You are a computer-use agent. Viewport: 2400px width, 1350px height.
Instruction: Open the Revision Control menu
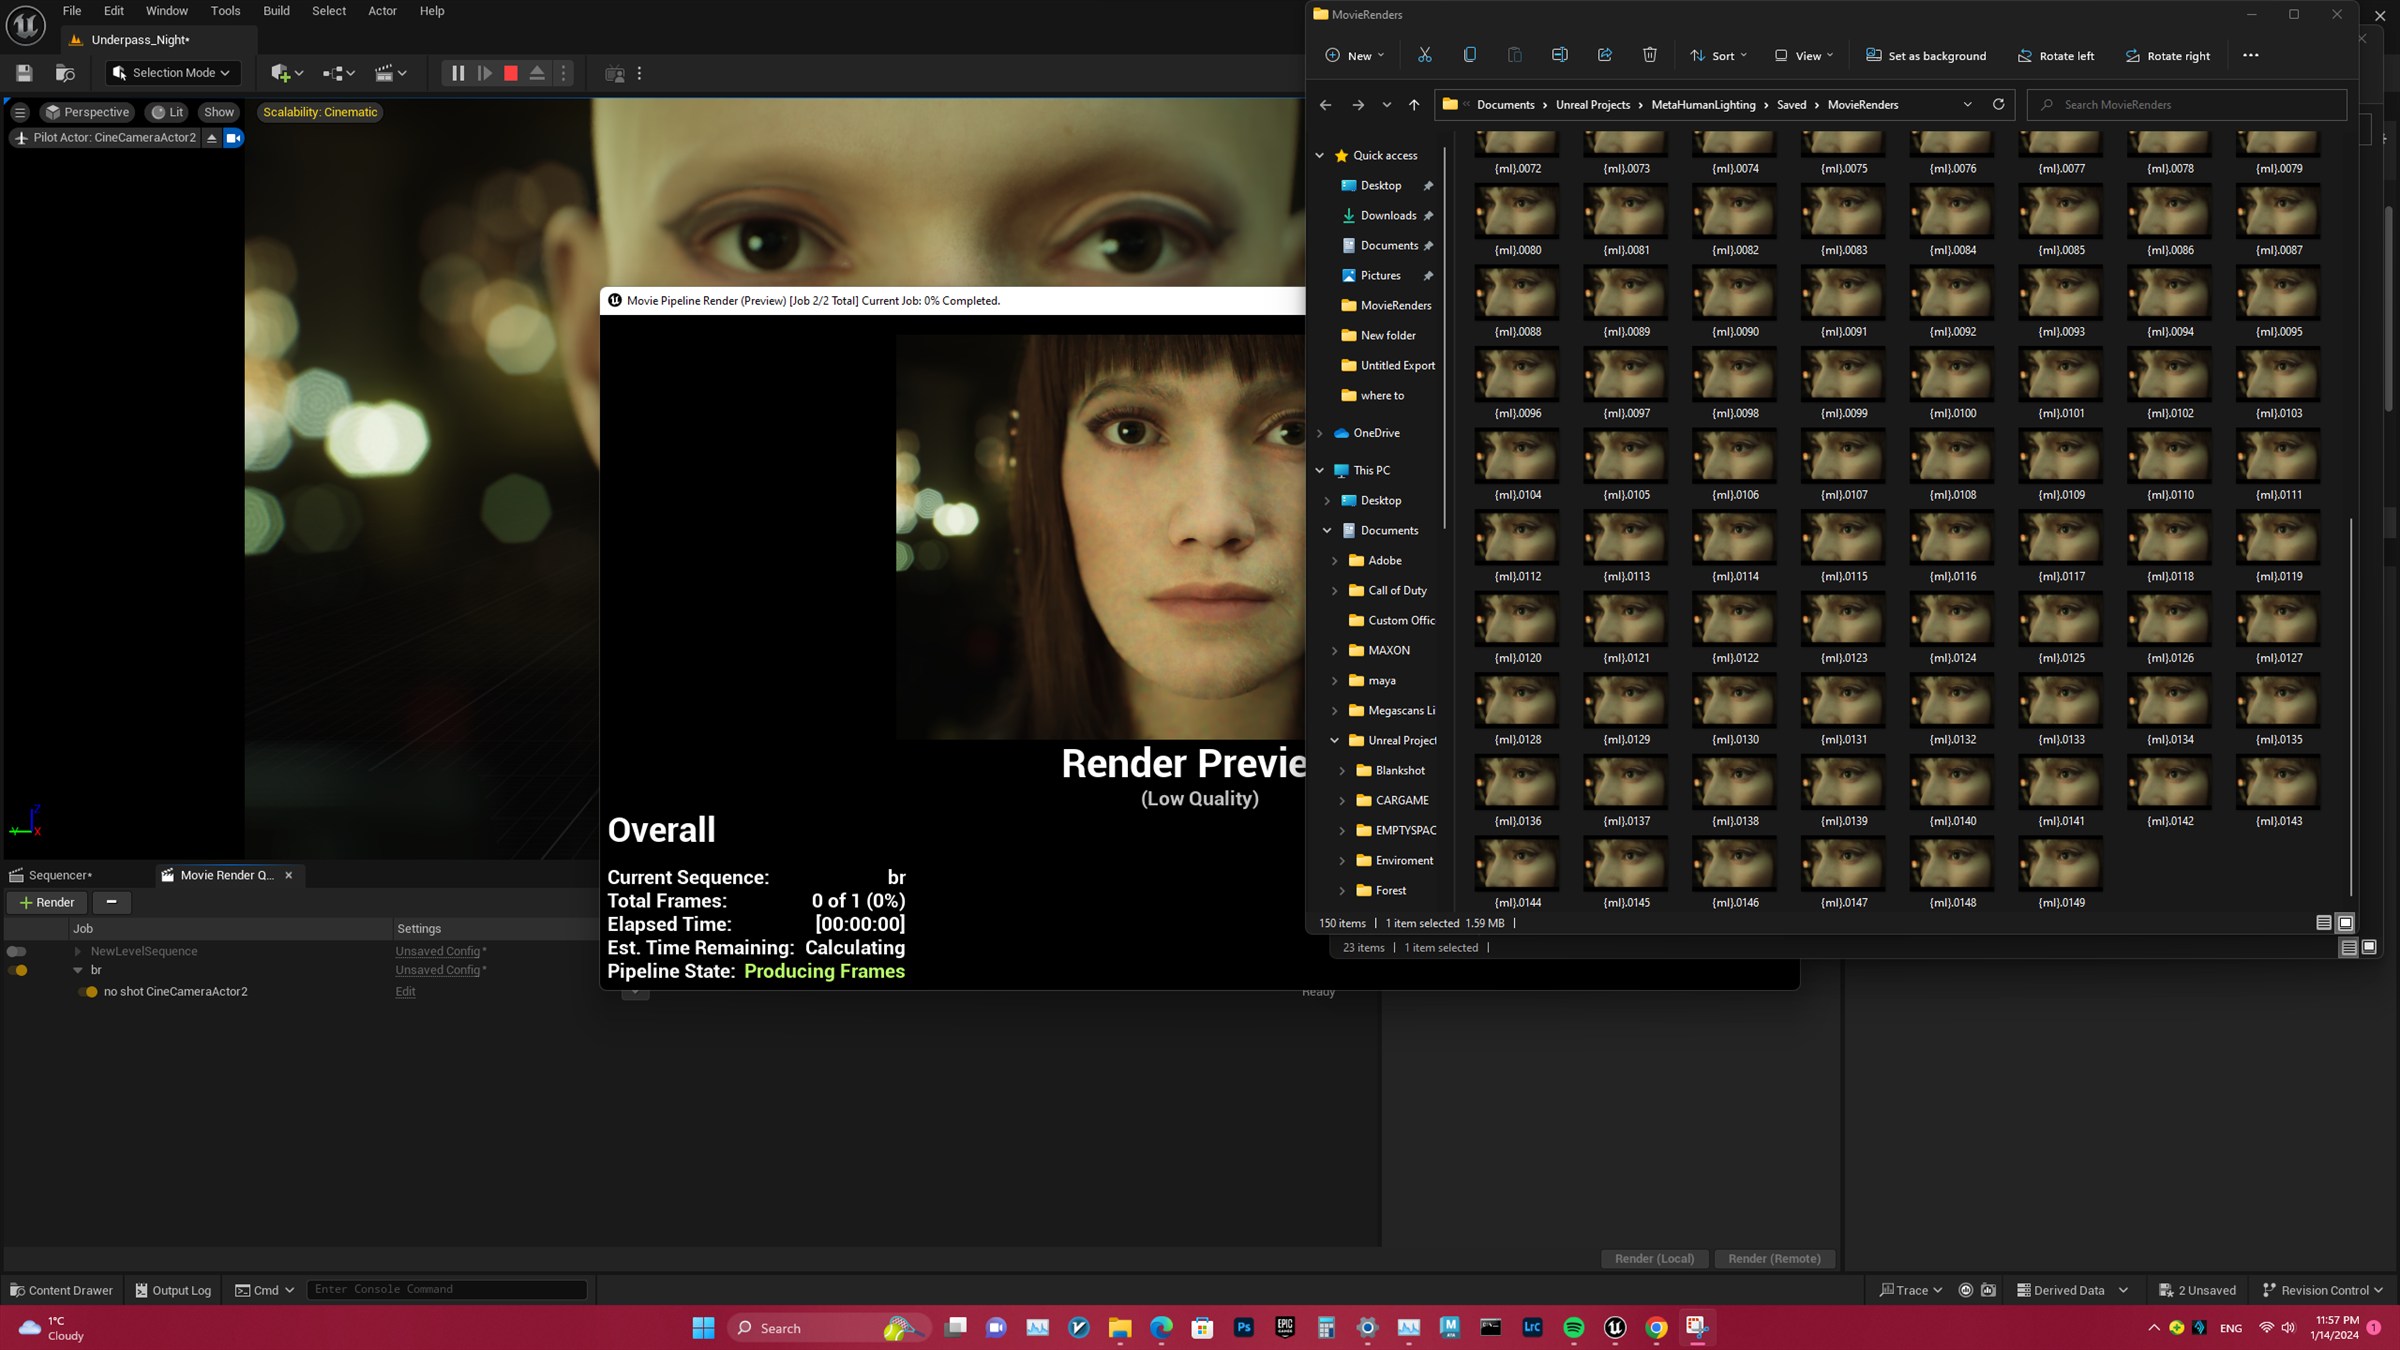click(2322, 1290)
